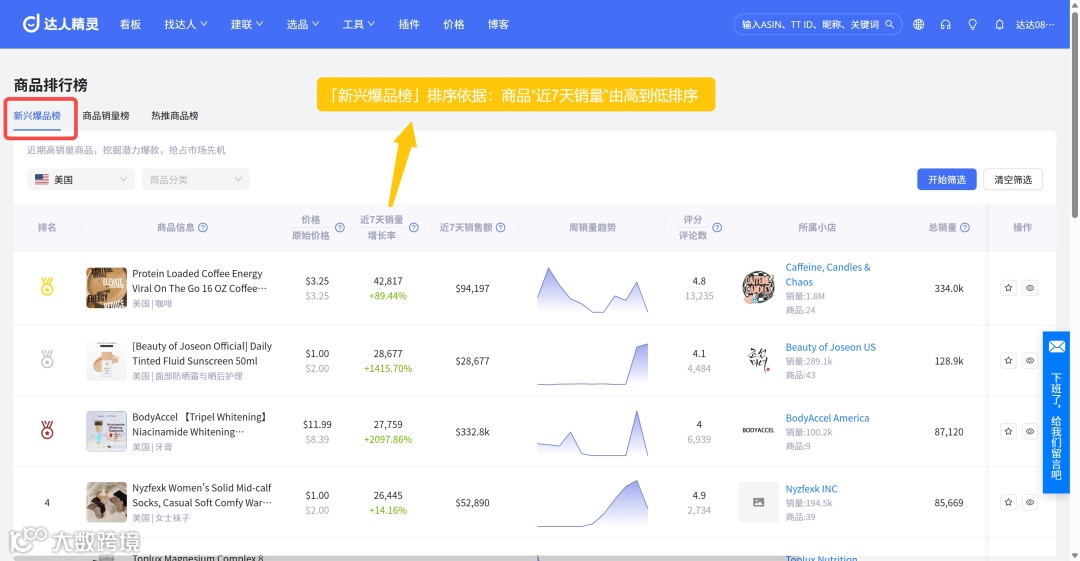This screenshot has height=561, width=1080.
Task: Favorite the Nyzfexk socks product
Action: (x=1008, y=502)
